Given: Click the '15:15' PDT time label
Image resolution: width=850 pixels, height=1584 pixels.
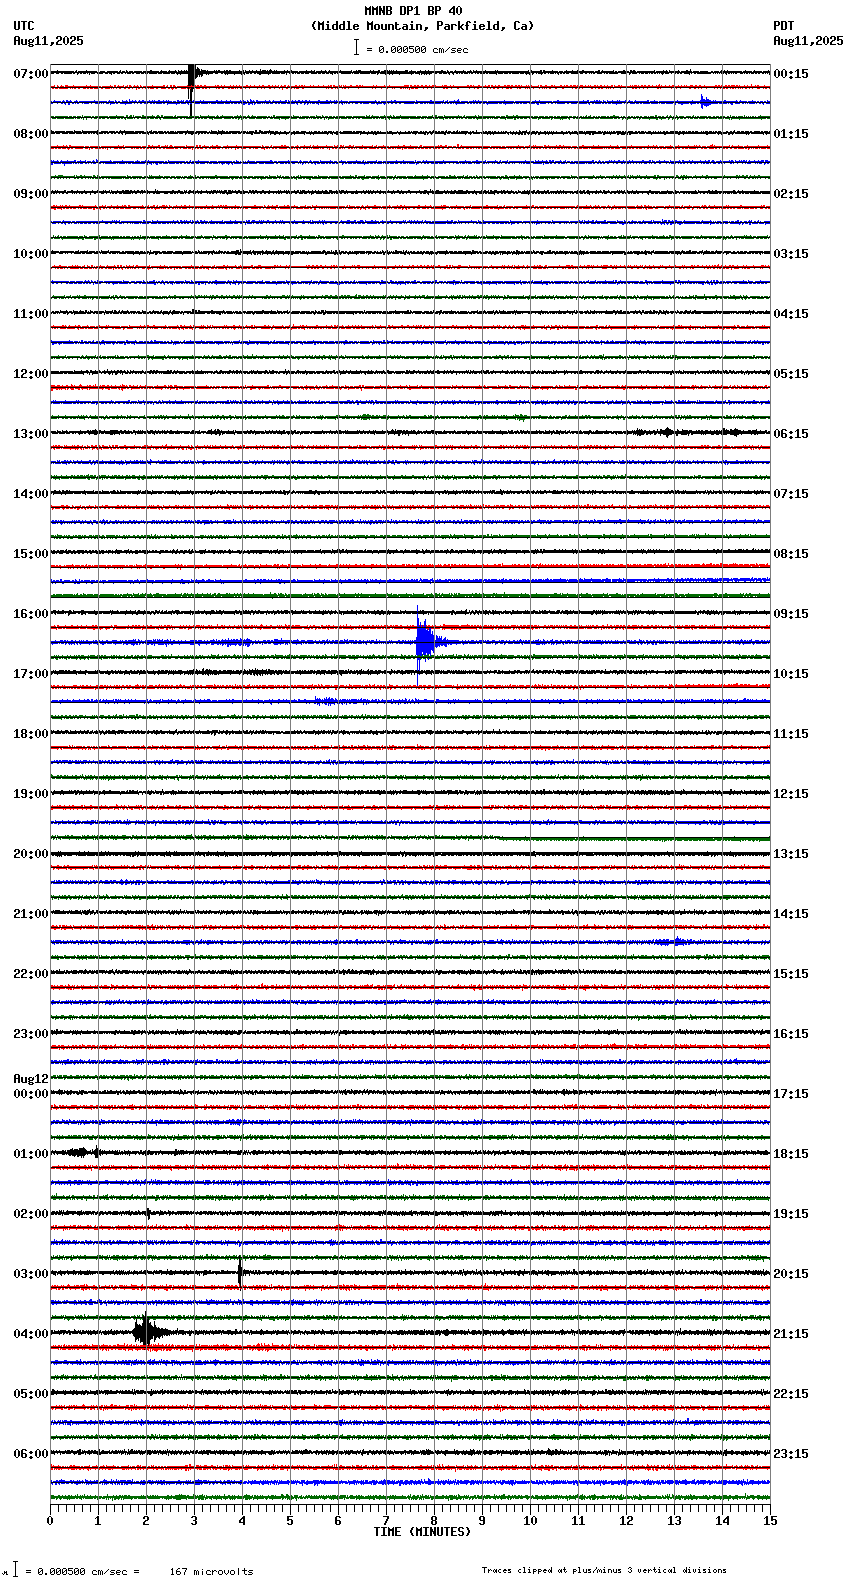Looking at the screenshot, I should tap(791, 974).
